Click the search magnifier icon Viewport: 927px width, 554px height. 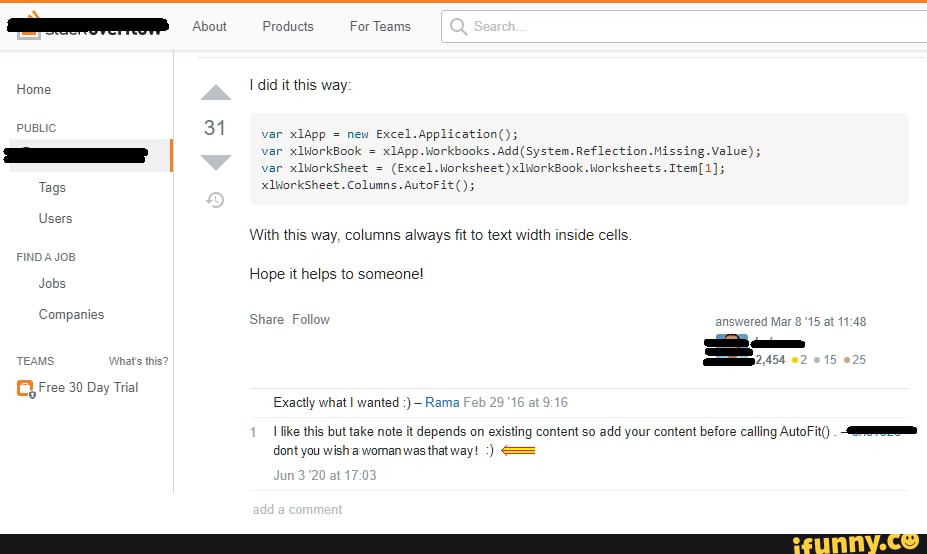(x=459, y=27)
